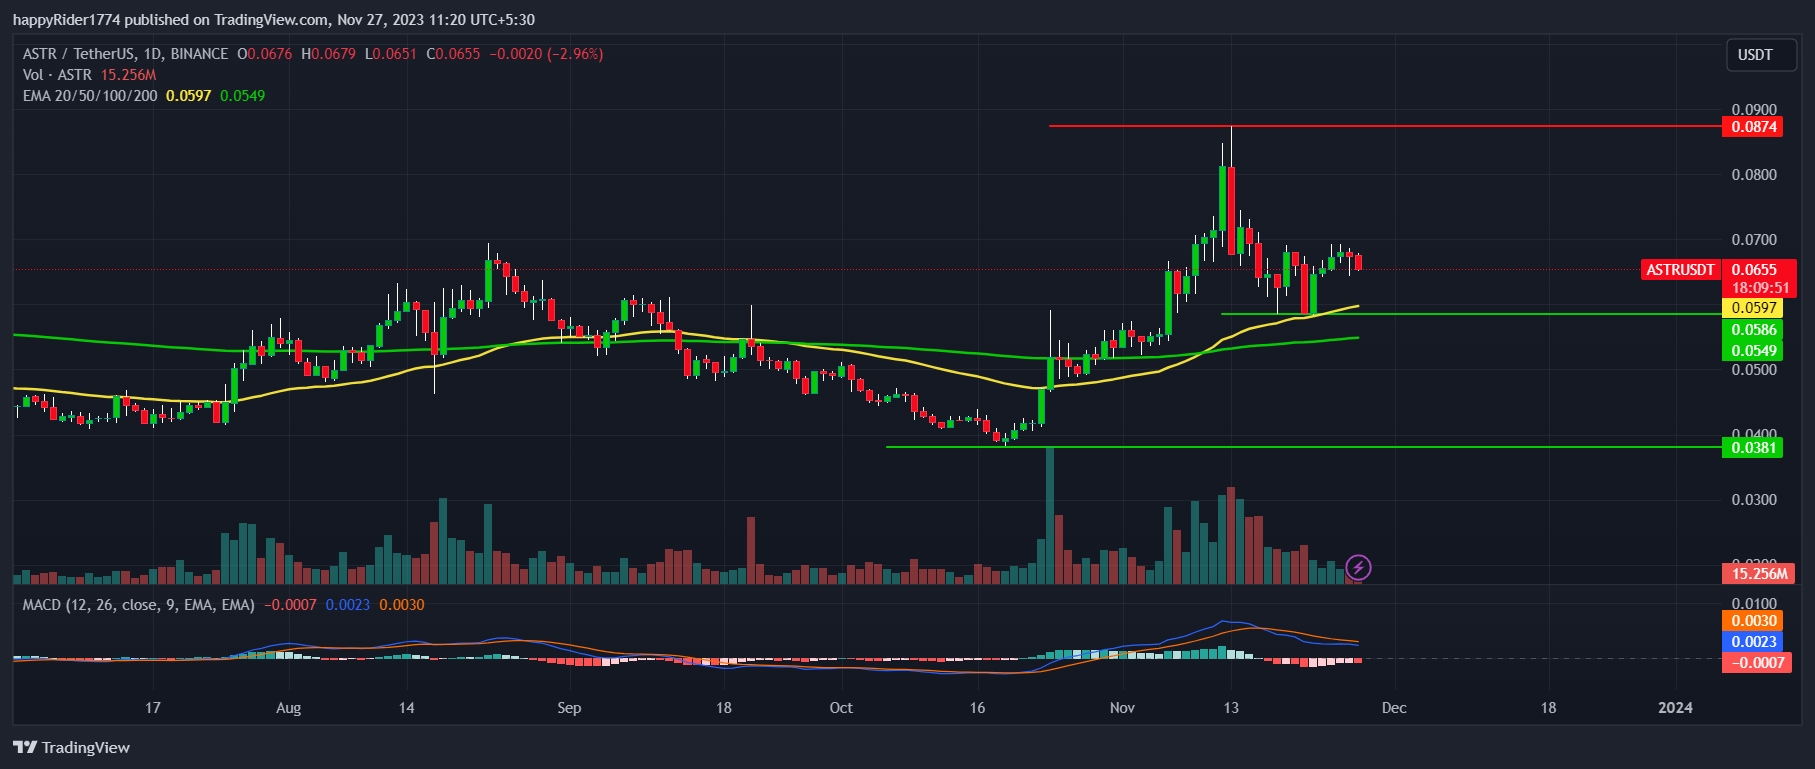
Task: Click the green 0.0586 price label
Action: pyautogui.click(x=1754, y=330)
